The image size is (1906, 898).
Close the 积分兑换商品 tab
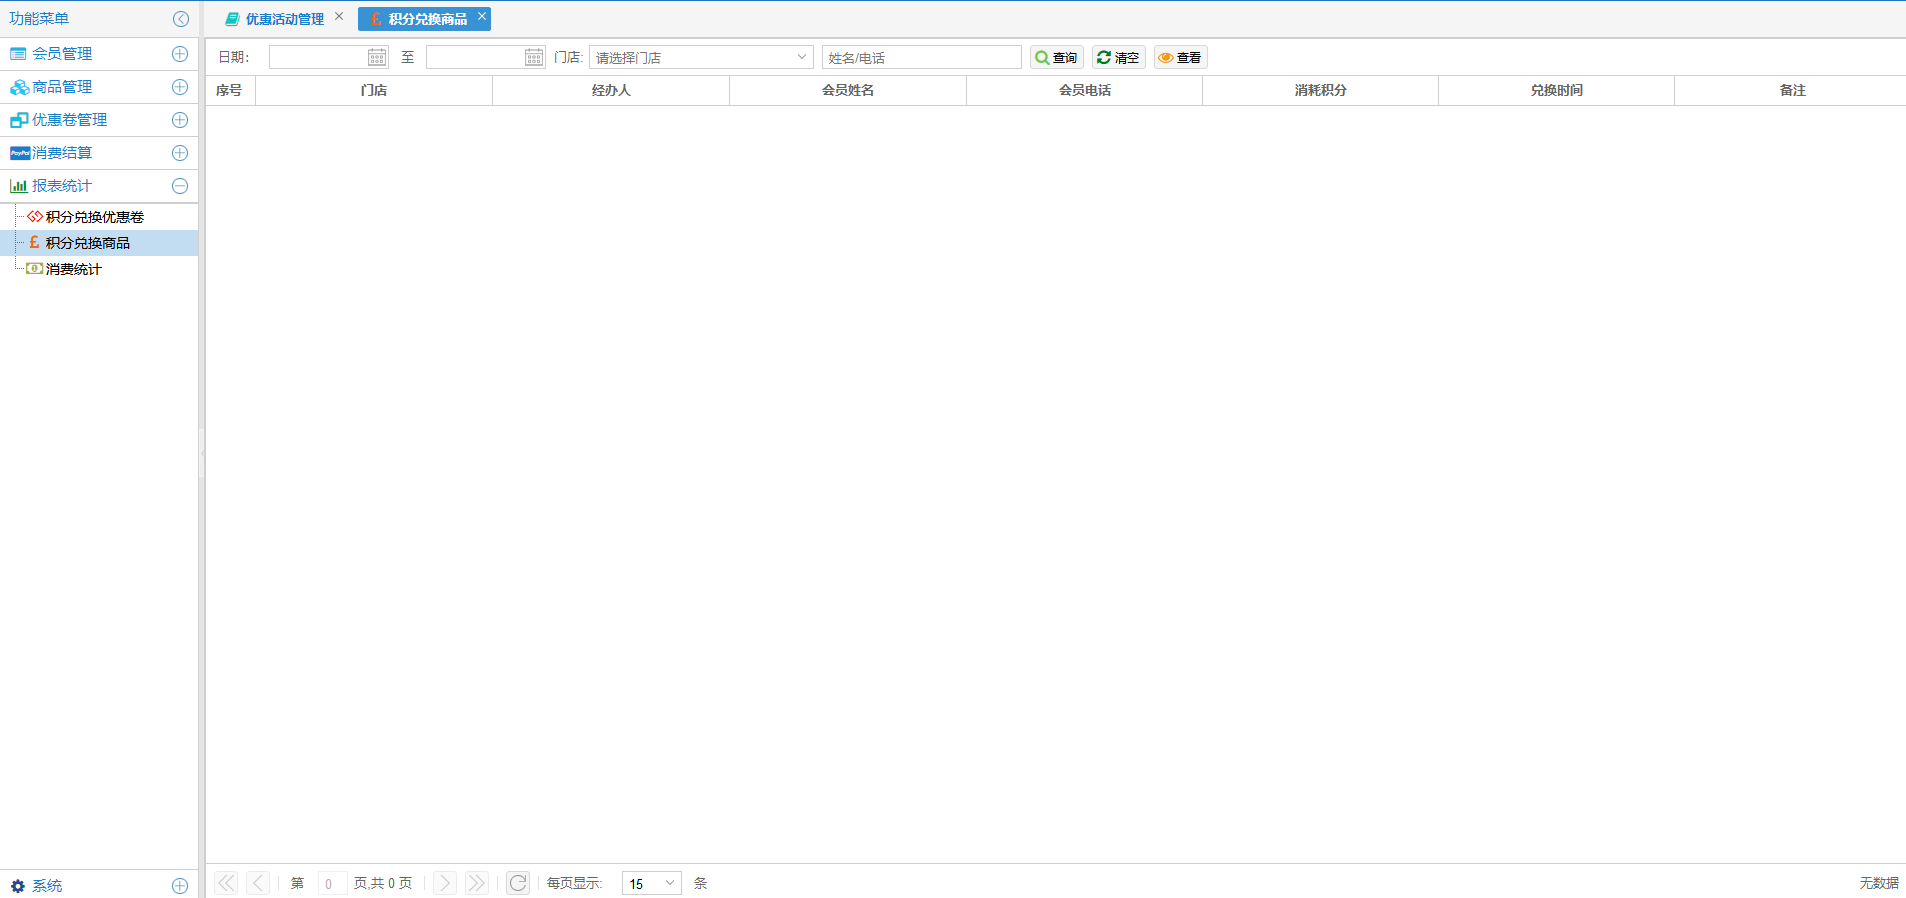(x=481, y=16)
